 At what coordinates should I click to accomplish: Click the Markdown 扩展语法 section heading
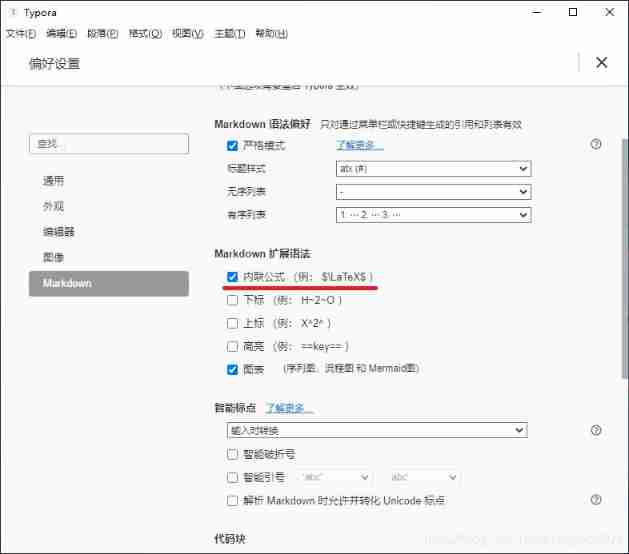pyautogui.click(x=262, y=254)
